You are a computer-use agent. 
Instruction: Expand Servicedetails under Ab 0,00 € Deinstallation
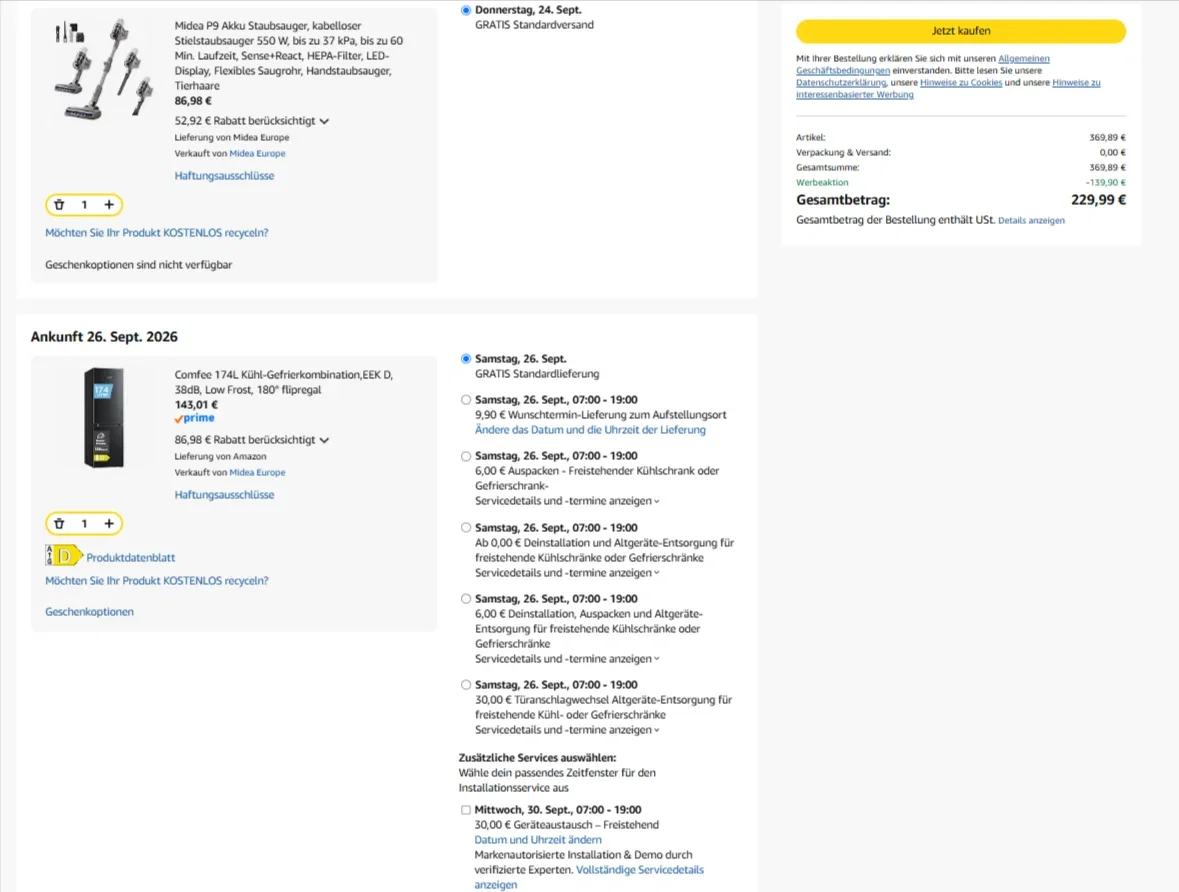(568, 573)
